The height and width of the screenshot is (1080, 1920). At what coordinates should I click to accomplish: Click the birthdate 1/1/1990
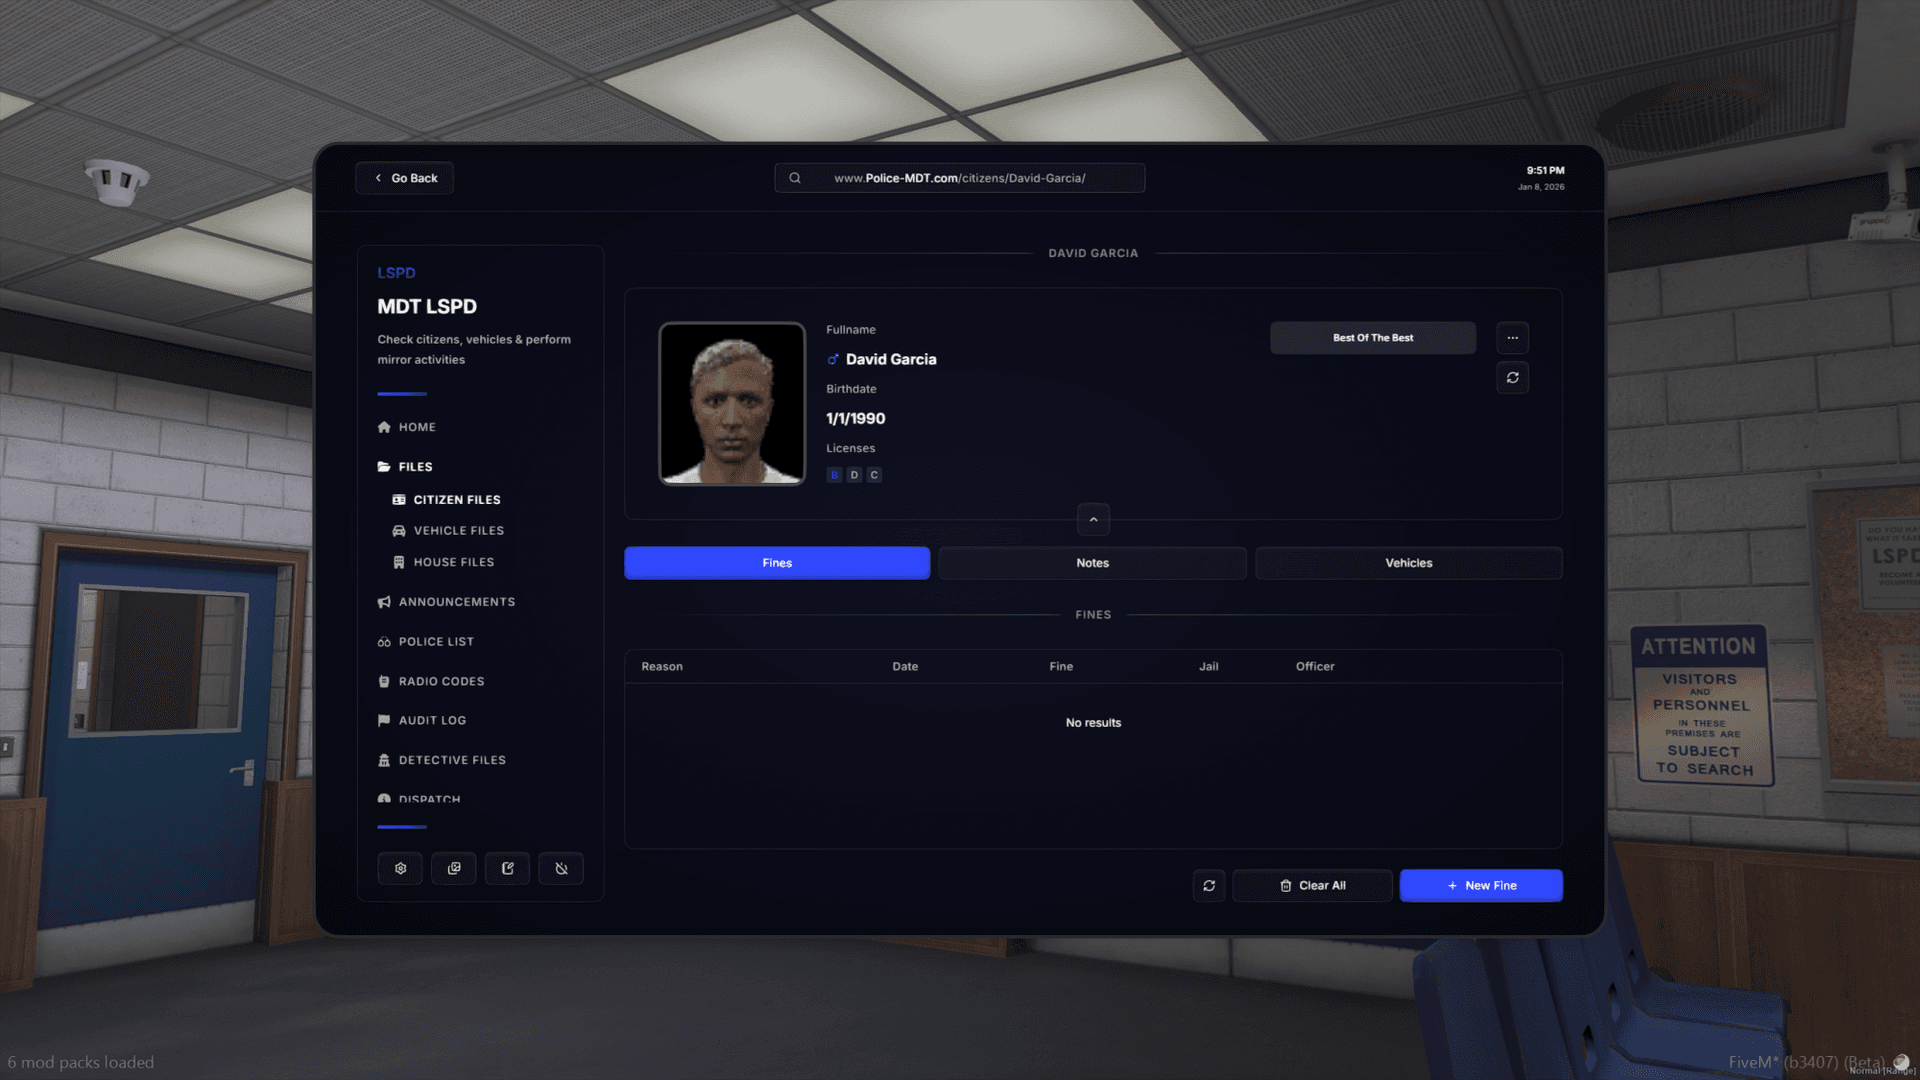coord(855,419)
